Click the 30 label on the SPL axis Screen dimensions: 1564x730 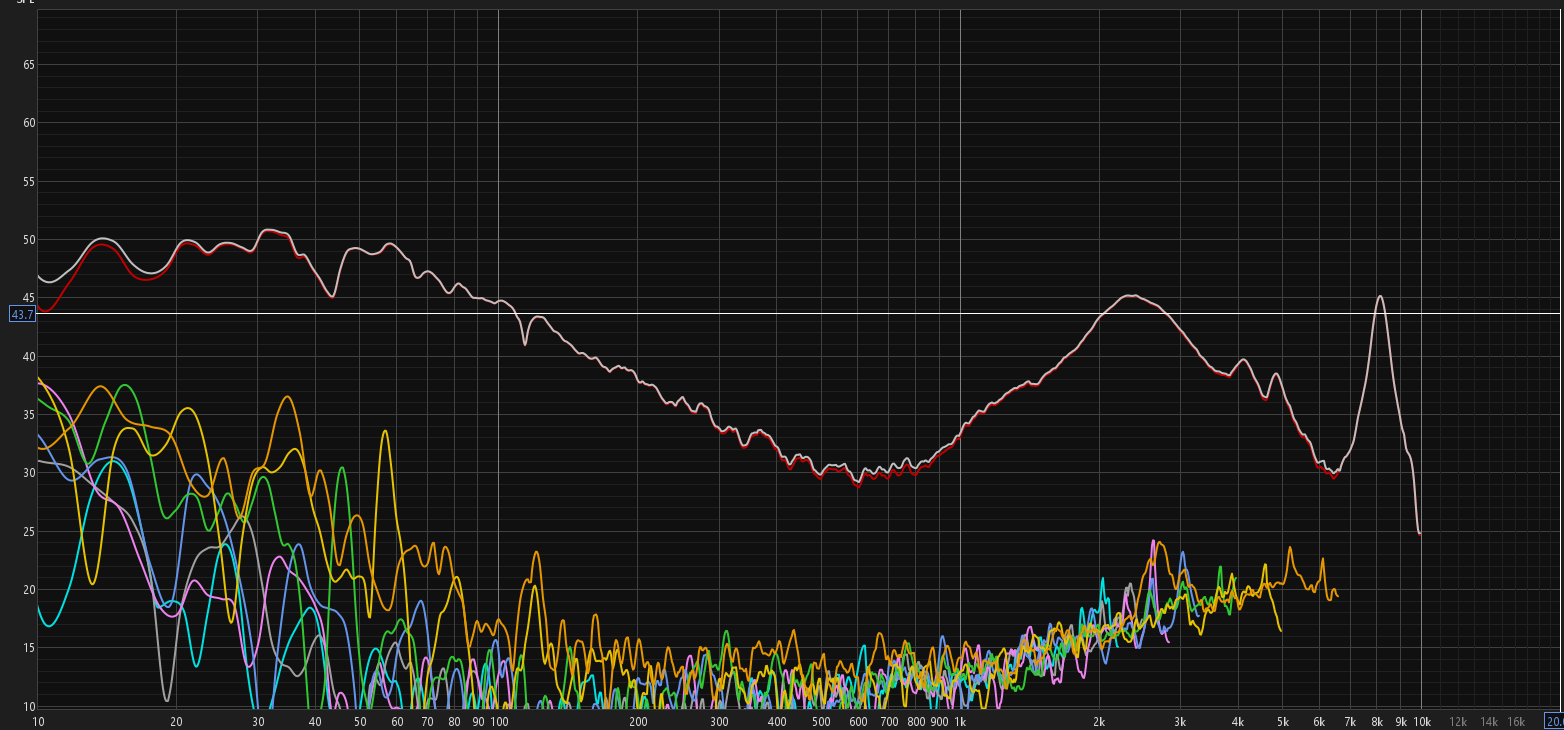pos(29,473)
